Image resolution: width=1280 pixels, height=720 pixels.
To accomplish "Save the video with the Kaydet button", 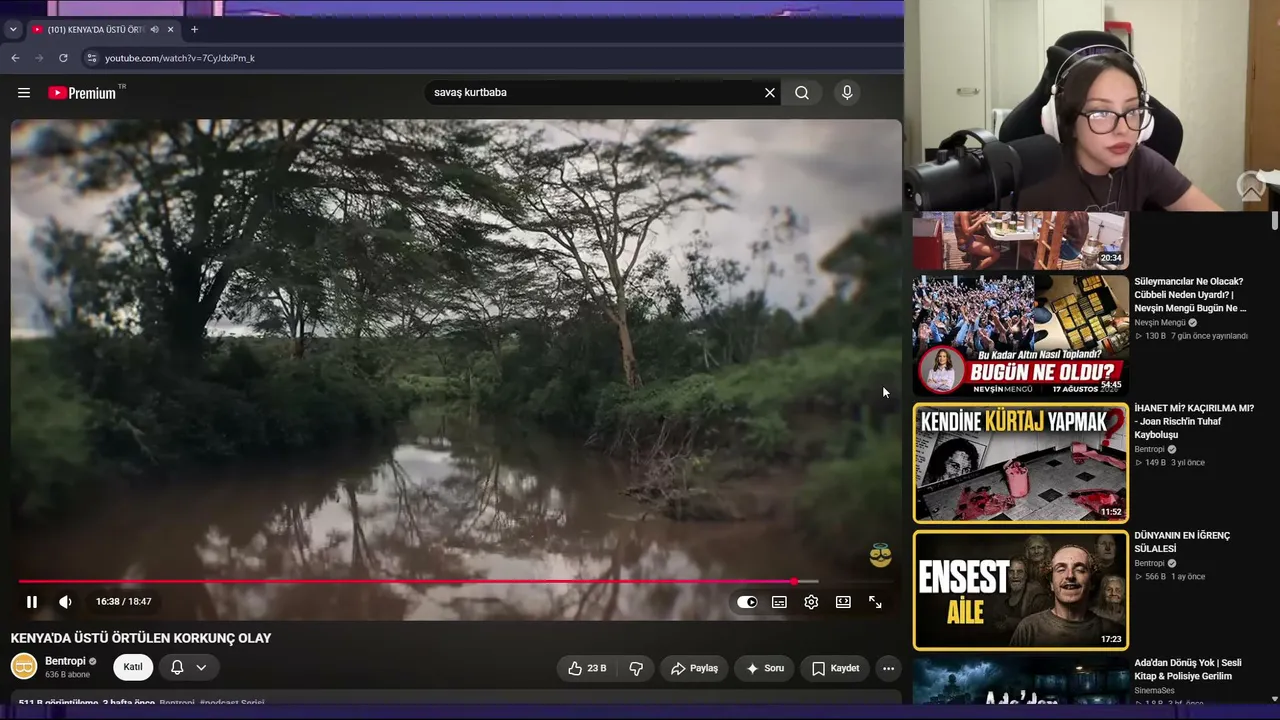I will point(835,668).
